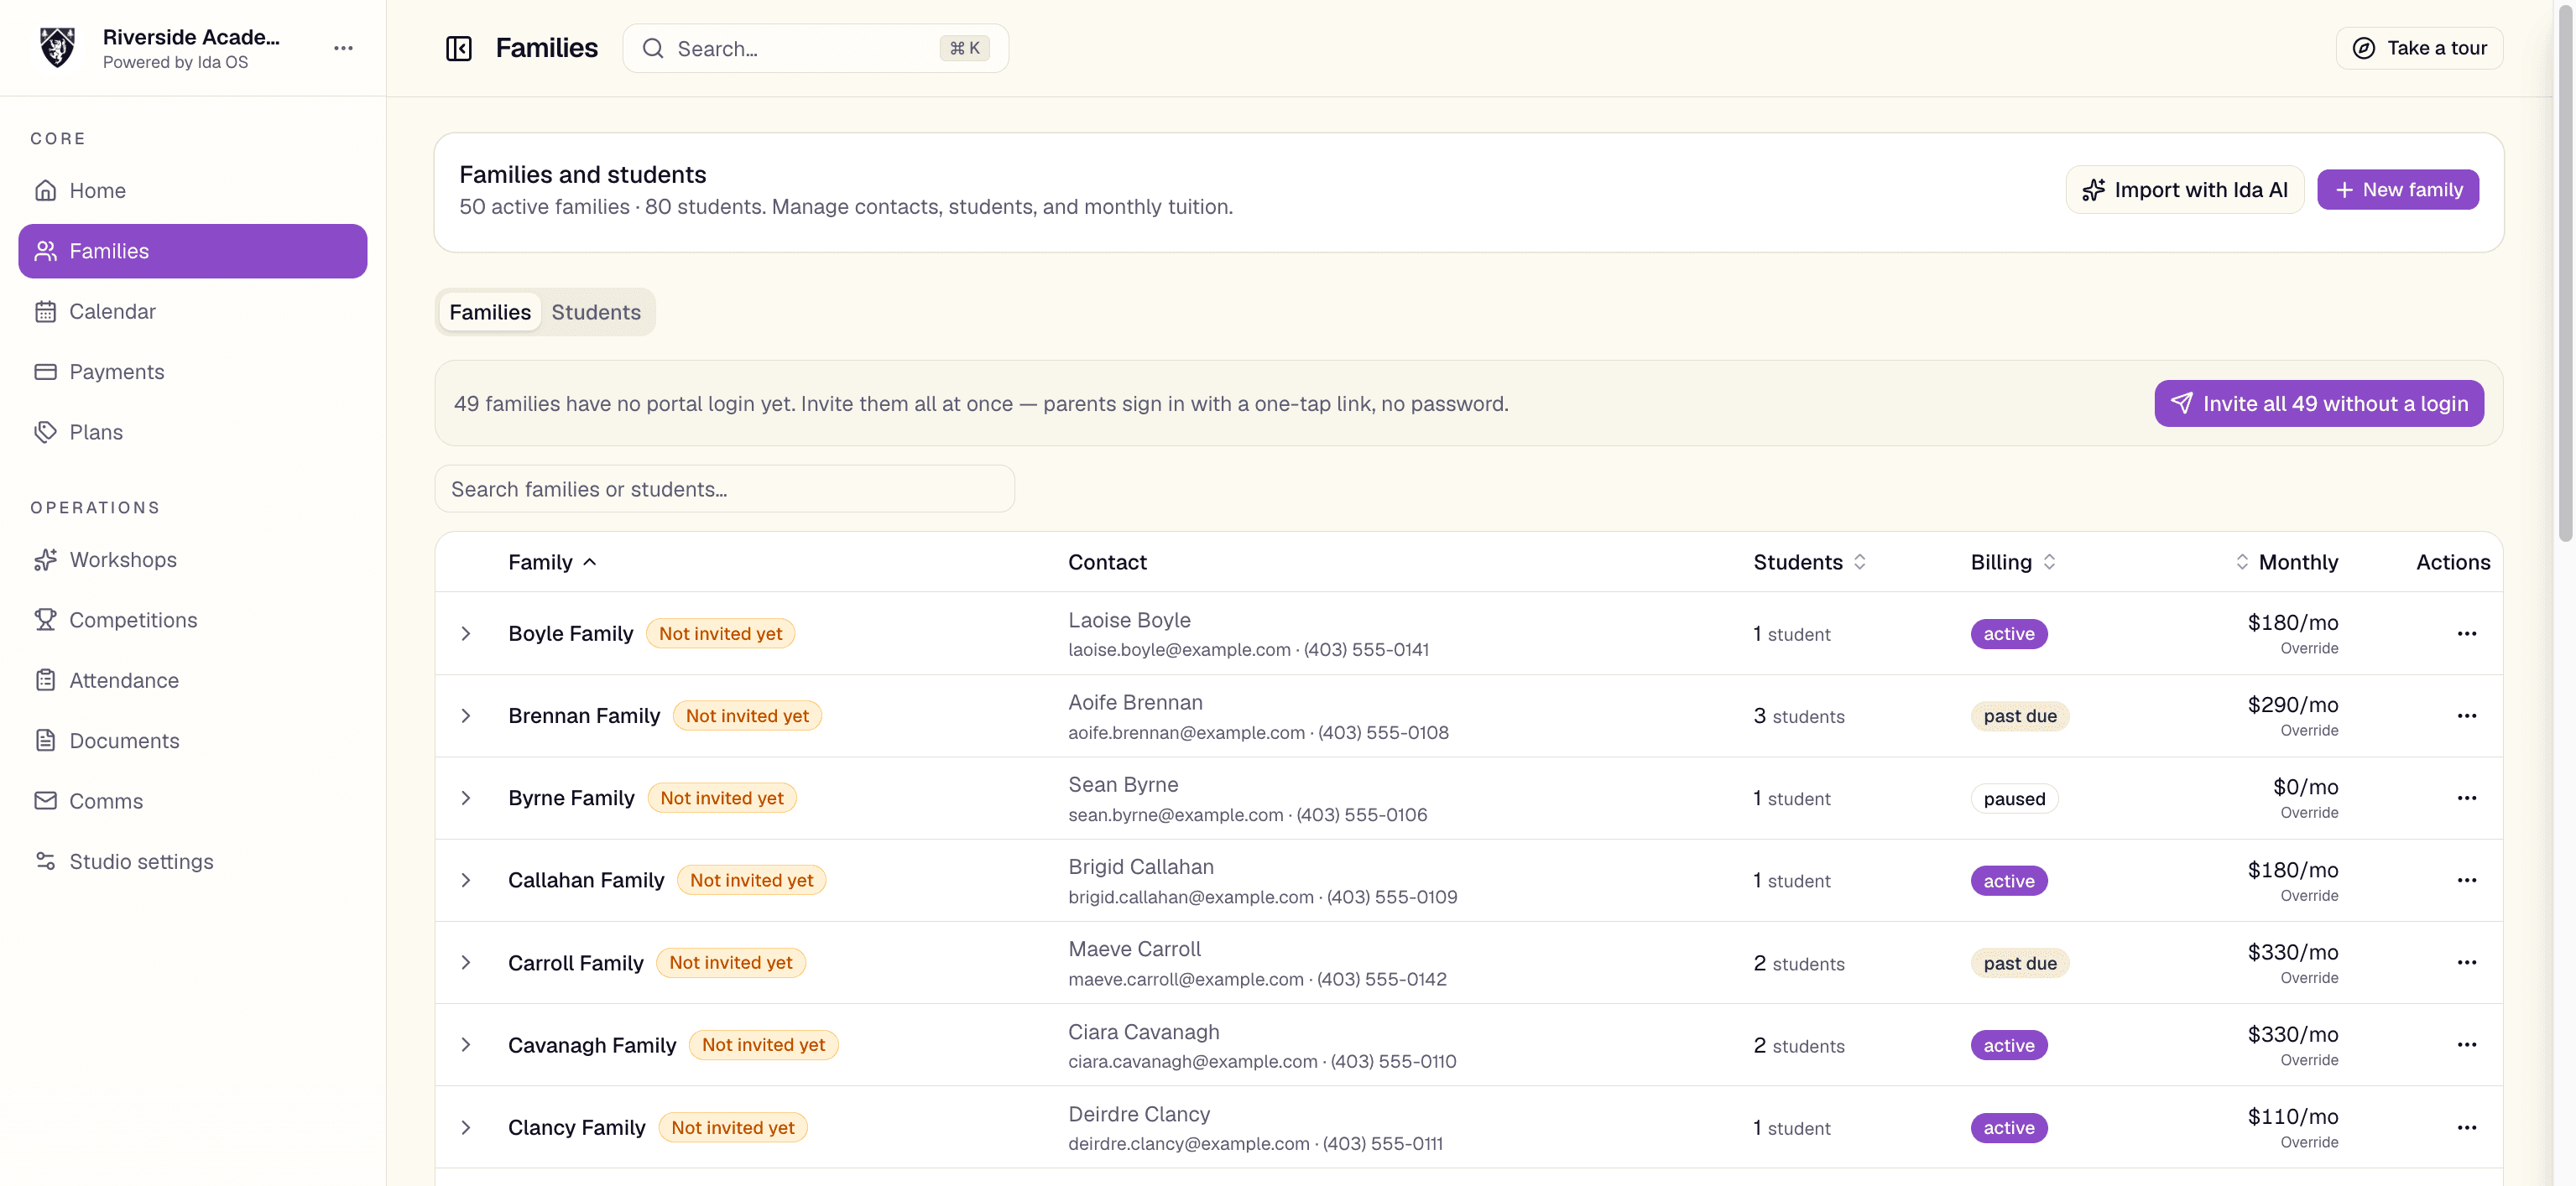The image size is (2576, 1186).
Task: Open Competitions page from sidebar
Action: pyautogui.click(x=193, y=620)
